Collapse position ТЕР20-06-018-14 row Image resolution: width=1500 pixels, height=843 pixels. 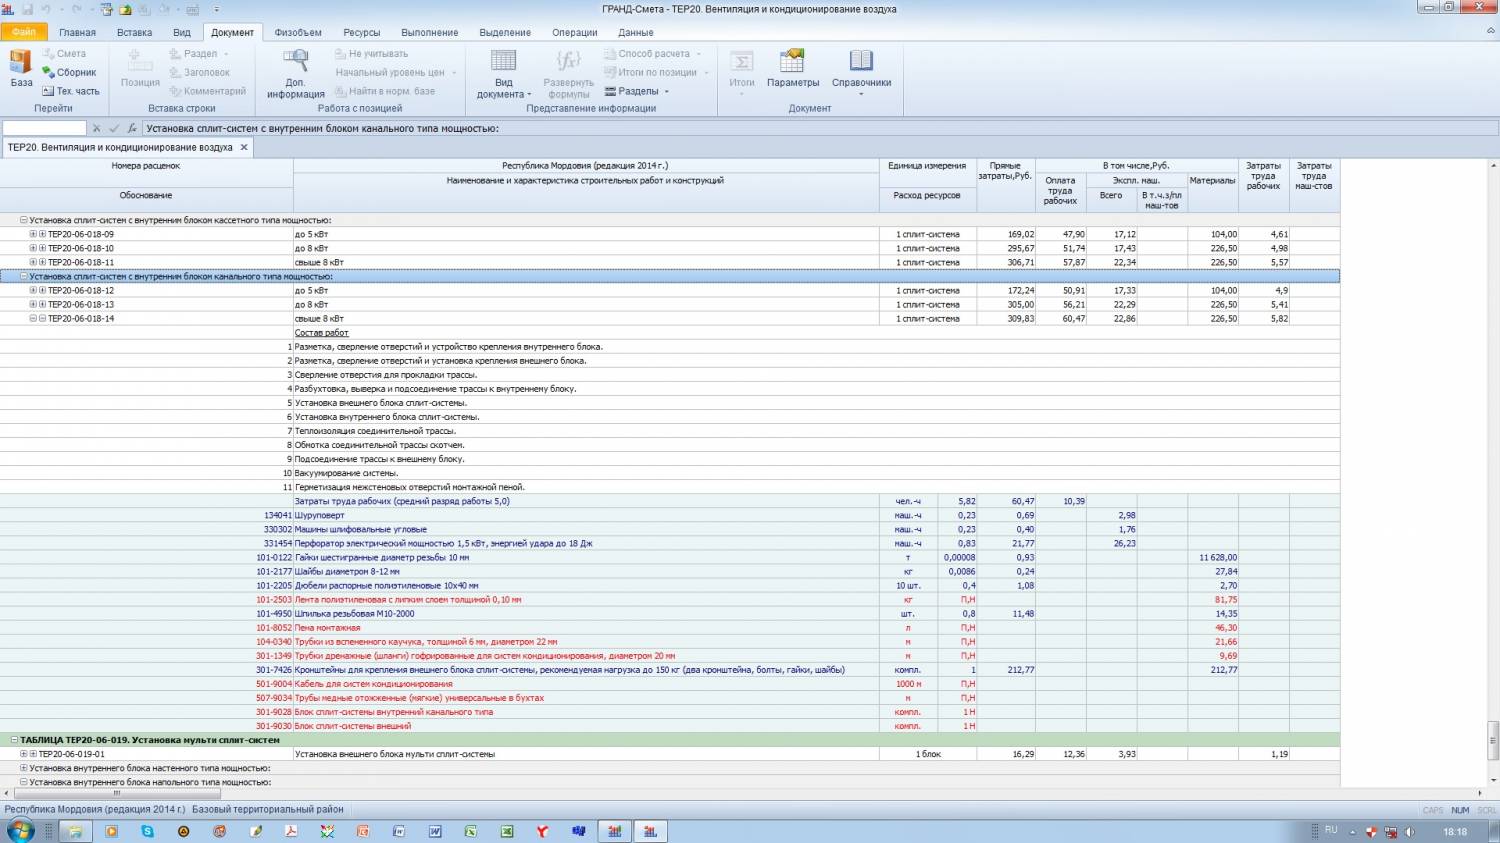coord(33,318)
